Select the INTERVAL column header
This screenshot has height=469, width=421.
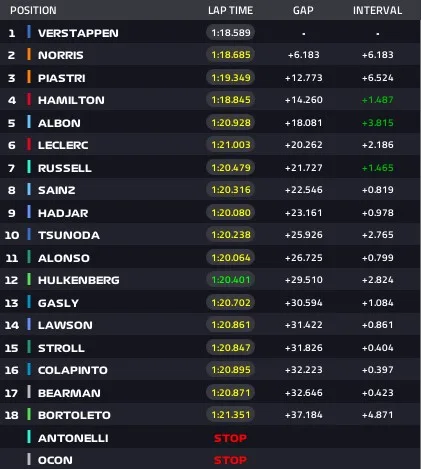point(377,10)
